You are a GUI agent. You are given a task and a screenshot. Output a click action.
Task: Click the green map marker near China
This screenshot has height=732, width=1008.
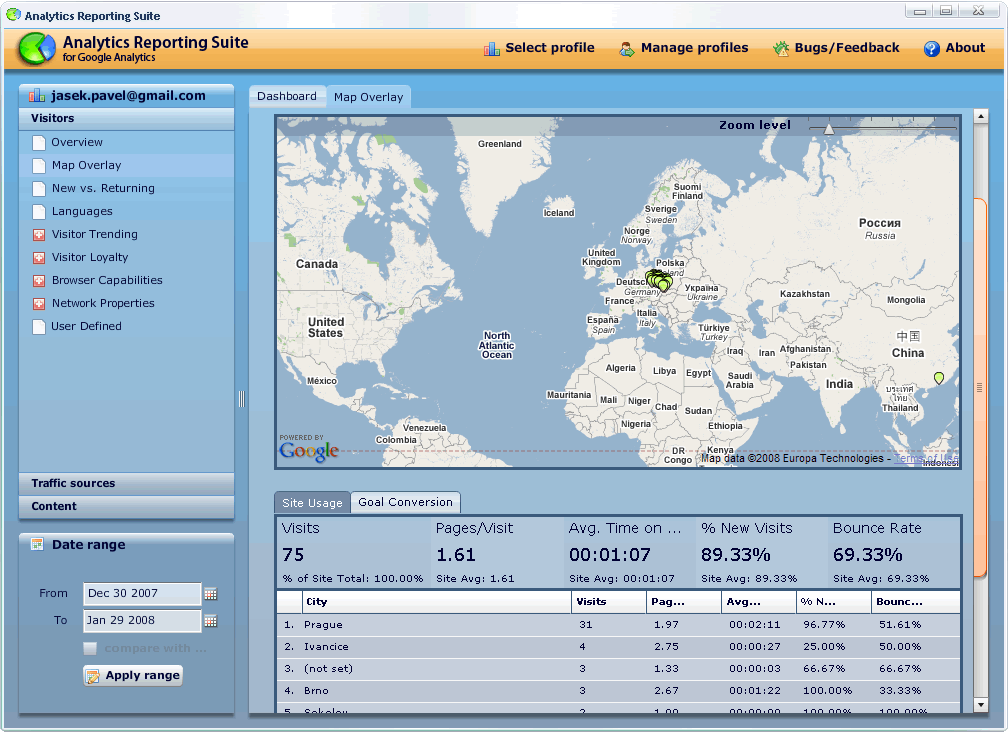point(939,378)
